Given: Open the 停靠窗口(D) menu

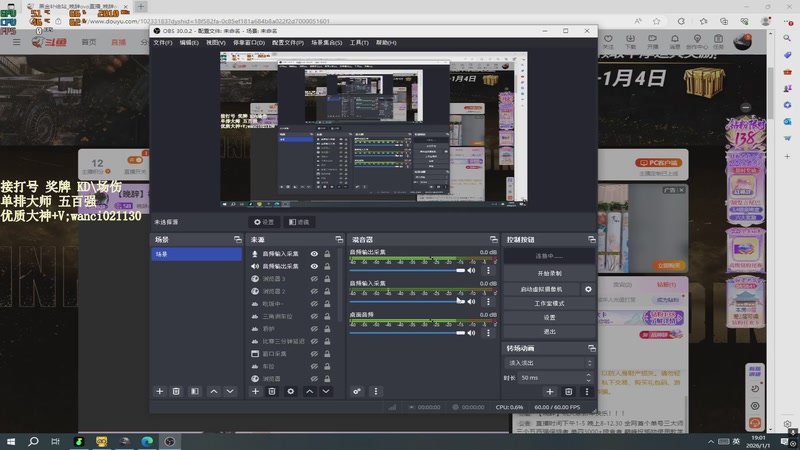Looking at the screenshot, I should (249, 43).
